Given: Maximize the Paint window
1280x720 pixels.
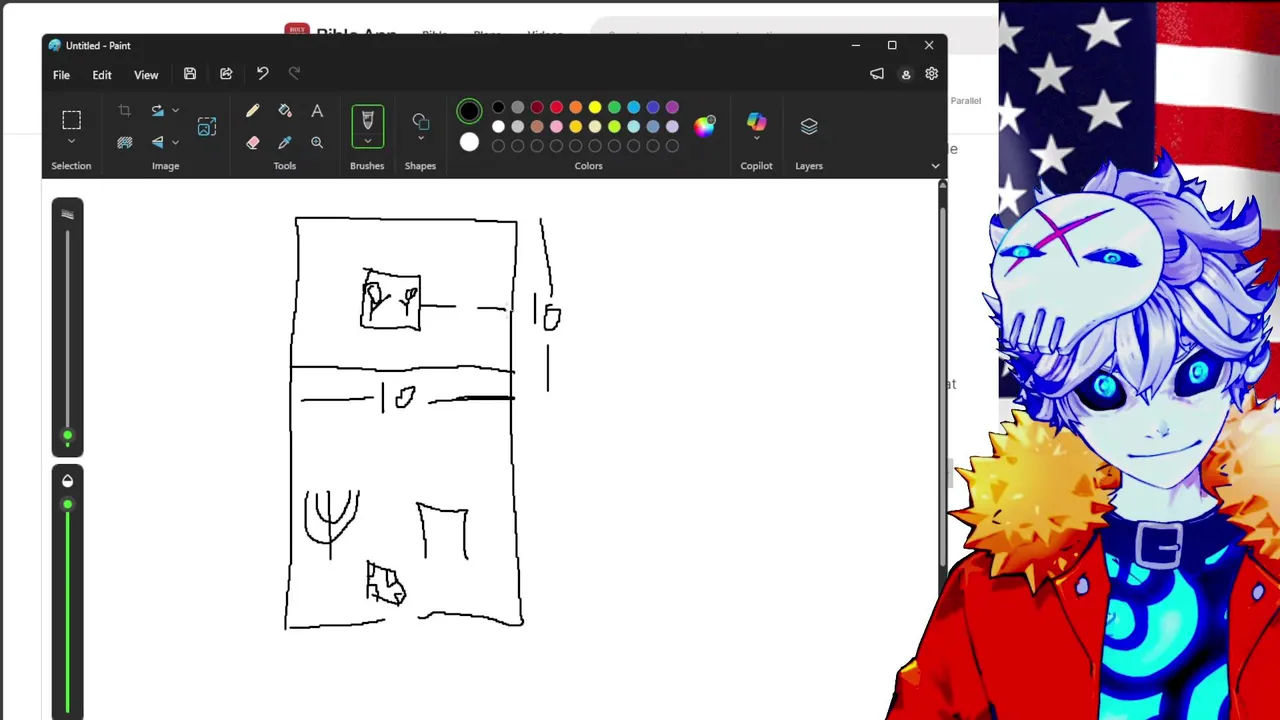Looking at the screenshot, I should pos(892,45).
